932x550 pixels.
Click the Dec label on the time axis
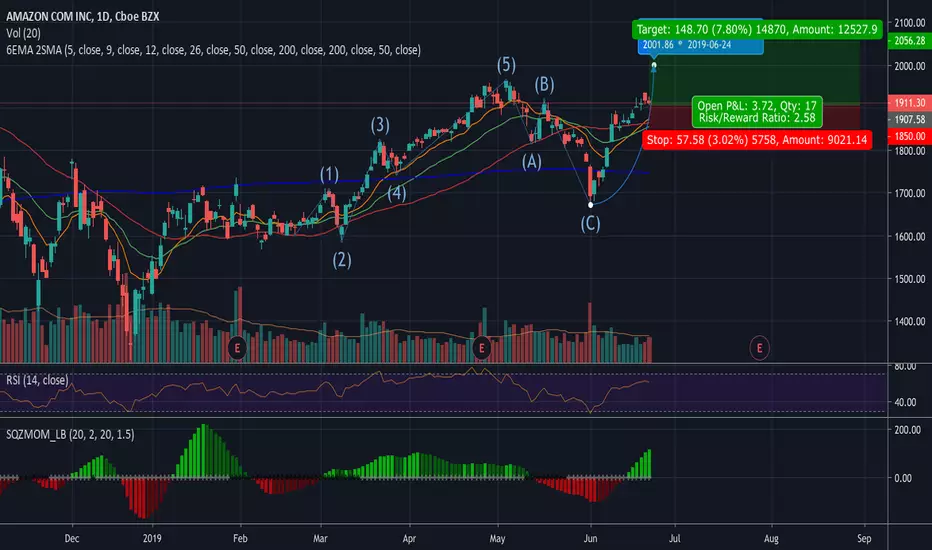pyautogui.click(x=72, y=539)
